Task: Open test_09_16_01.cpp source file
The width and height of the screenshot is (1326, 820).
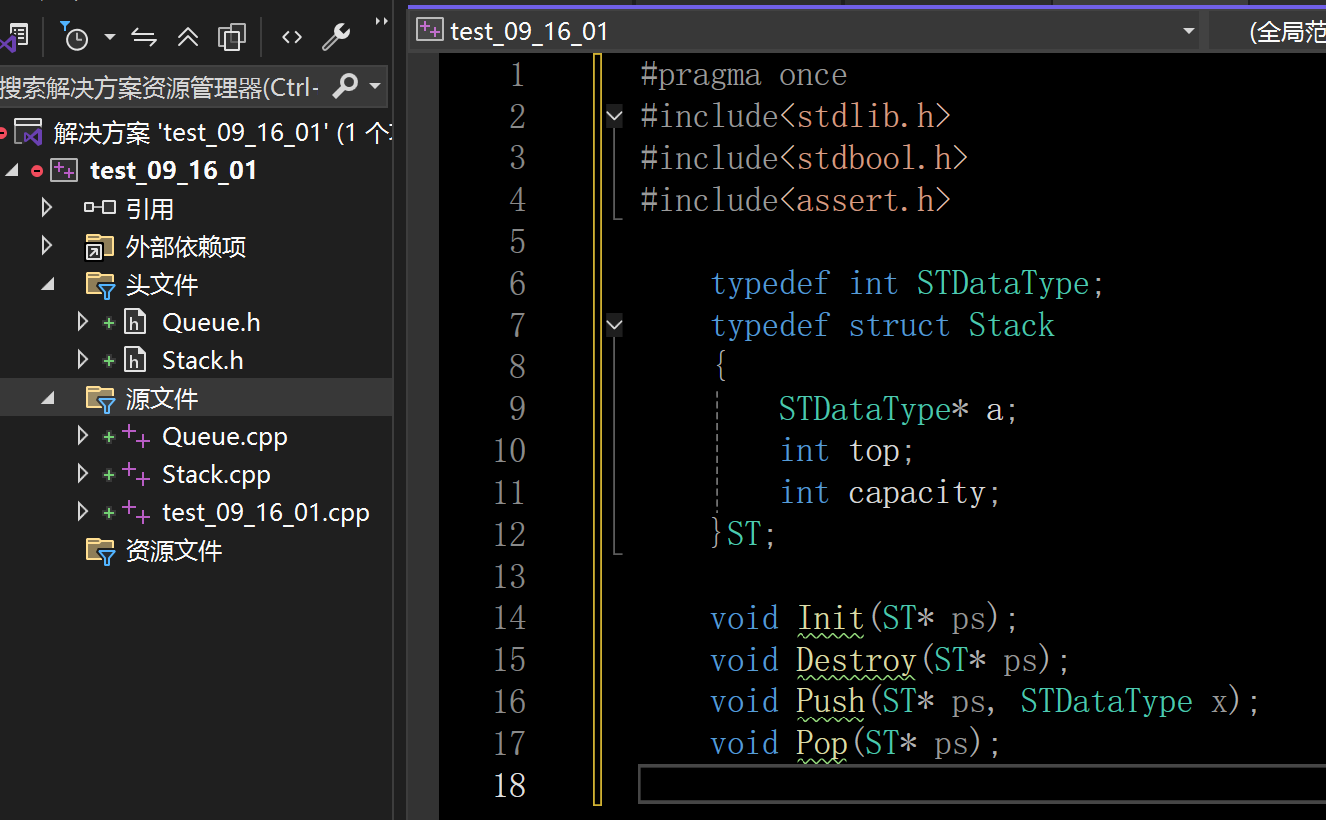Action: (266, 513)
